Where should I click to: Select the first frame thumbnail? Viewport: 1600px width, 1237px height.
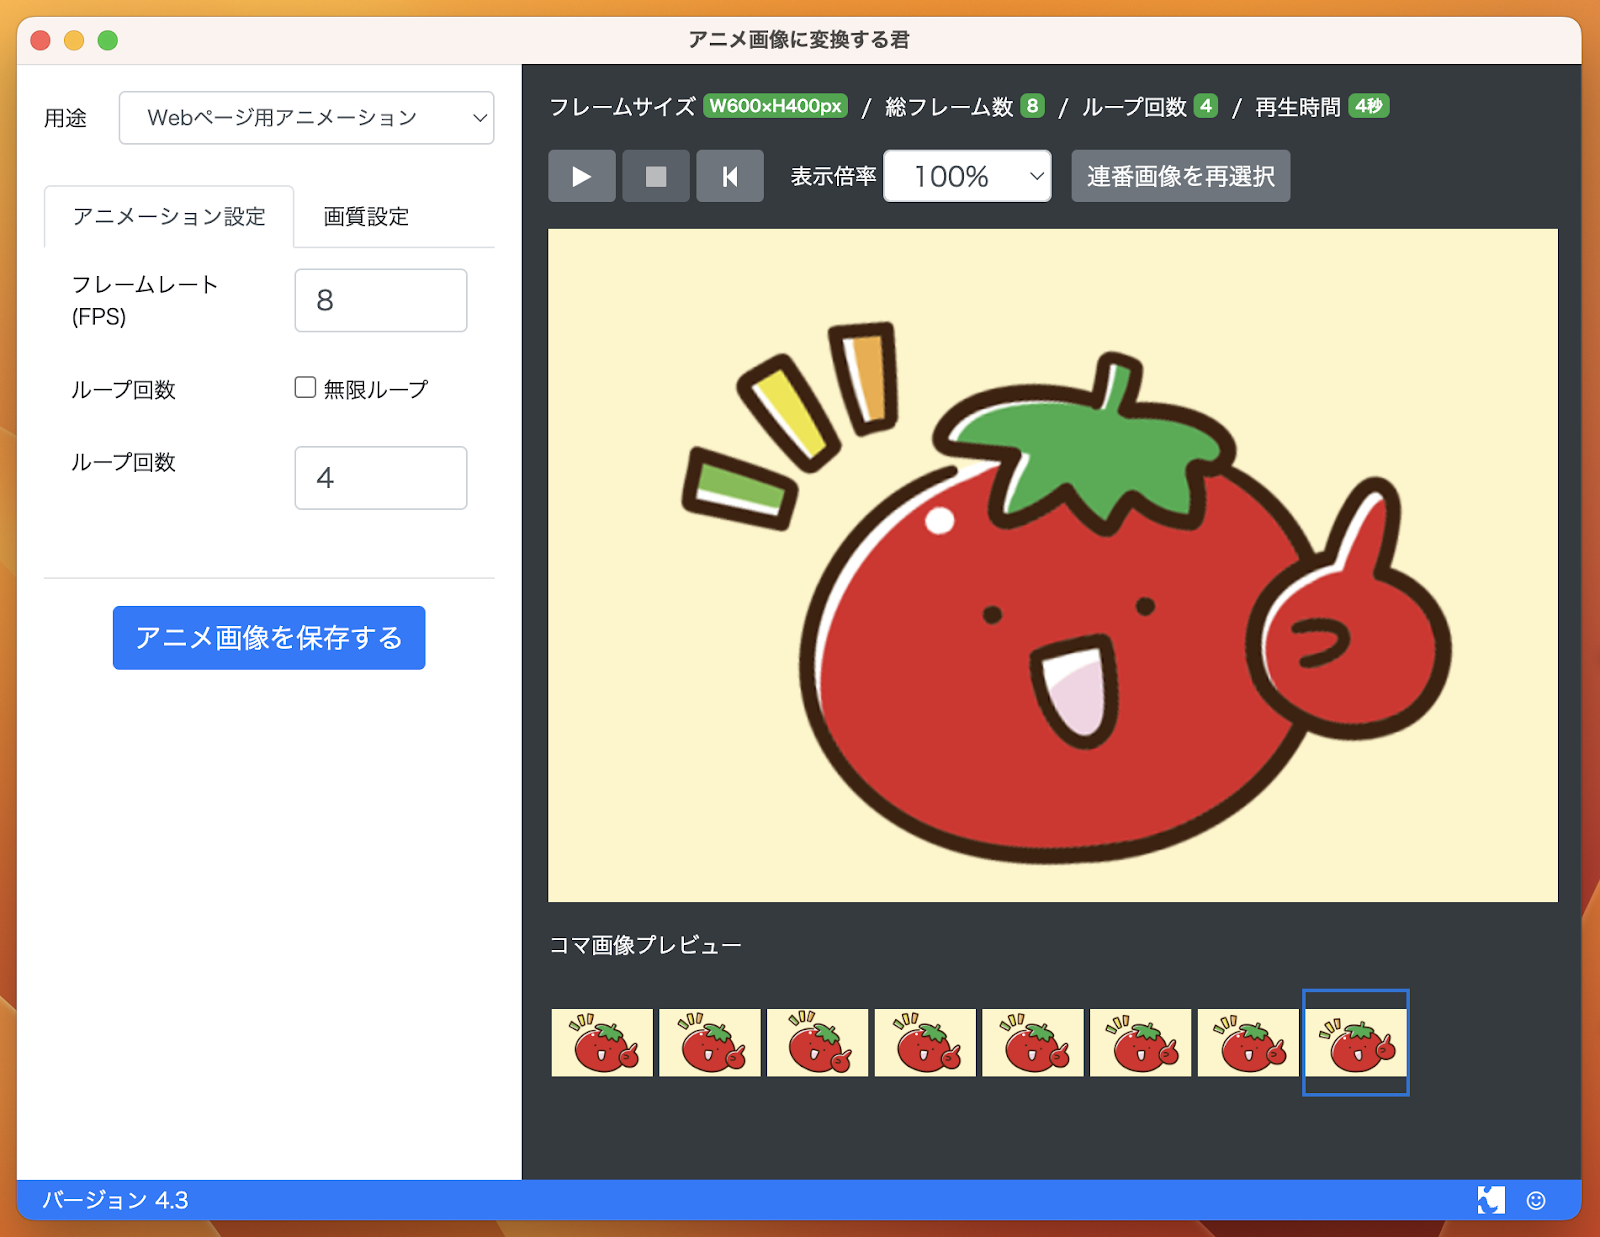click(602, 1042)
